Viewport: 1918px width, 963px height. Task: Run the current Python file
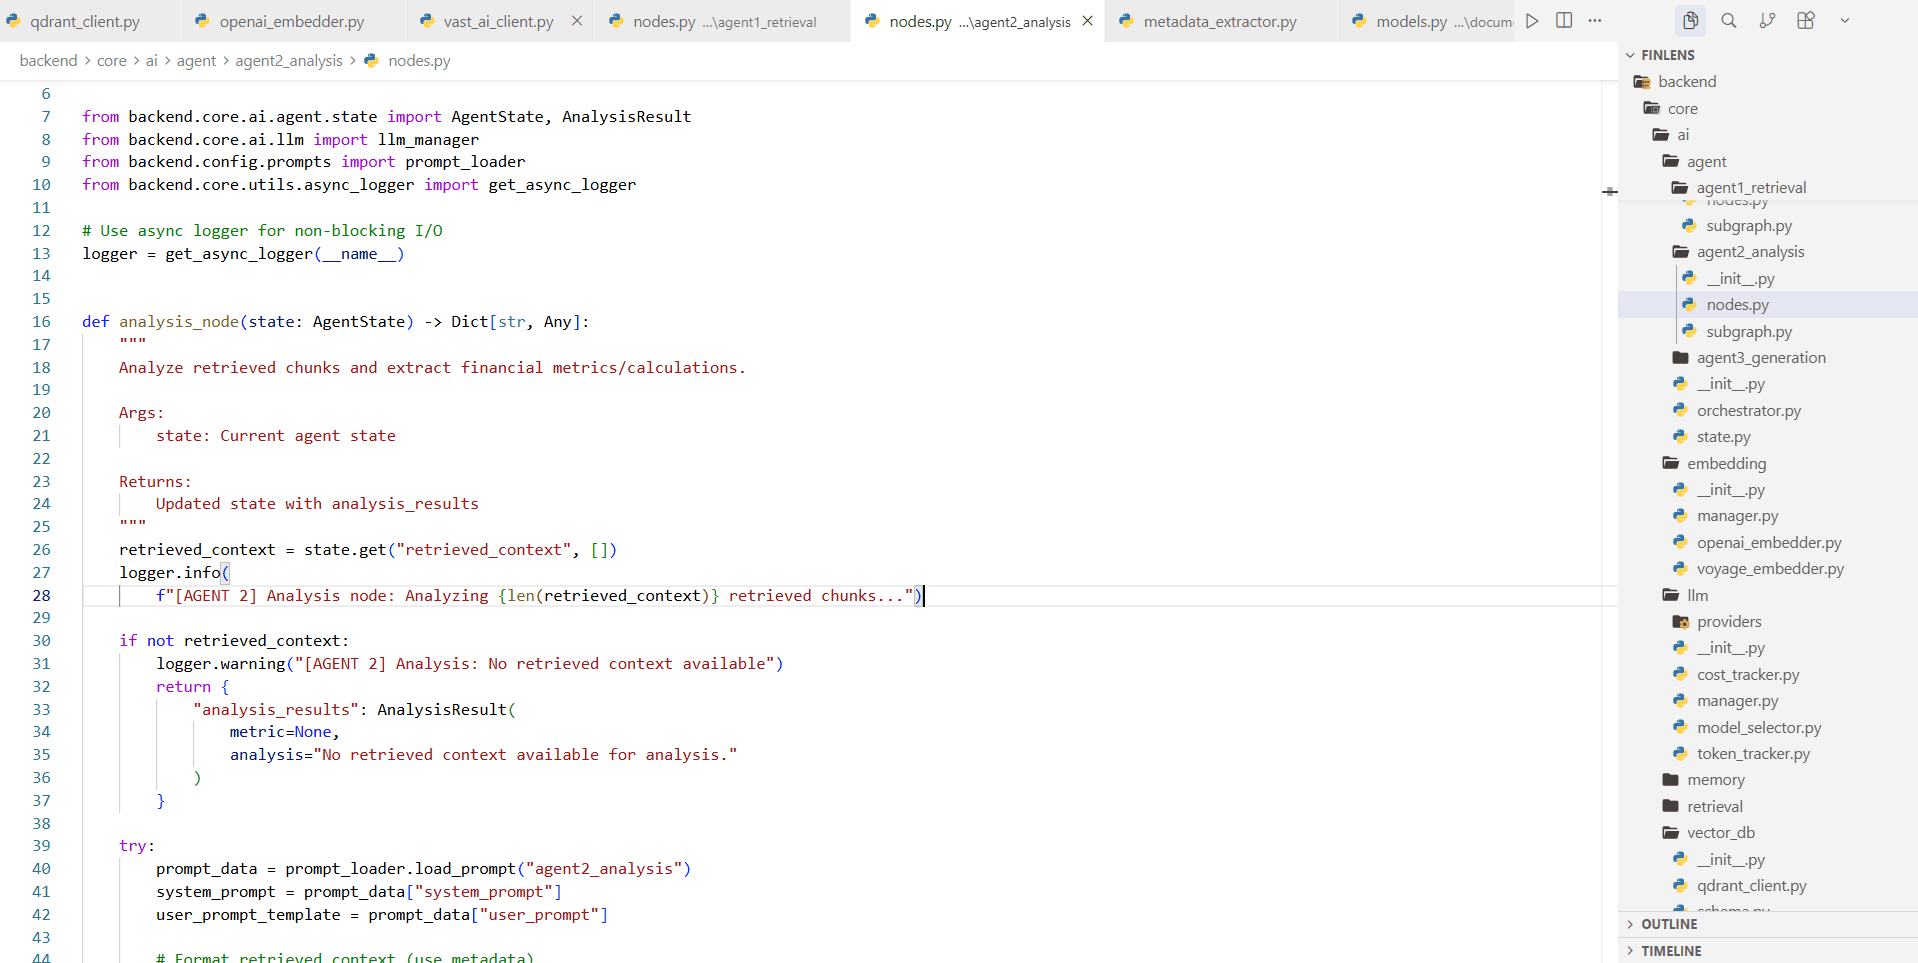pos(1533,20)
